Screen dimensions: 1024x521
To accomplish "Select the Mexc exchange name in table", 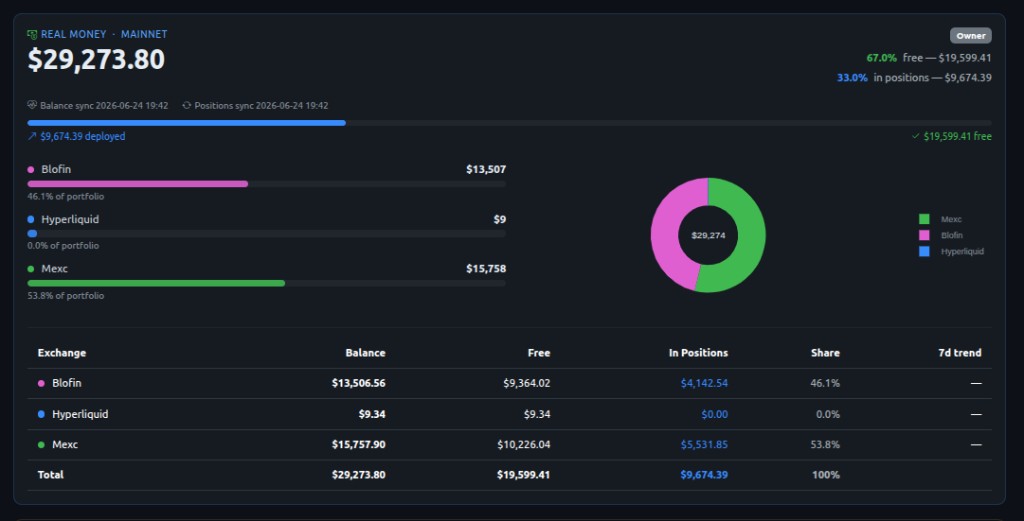I will 65,445.
